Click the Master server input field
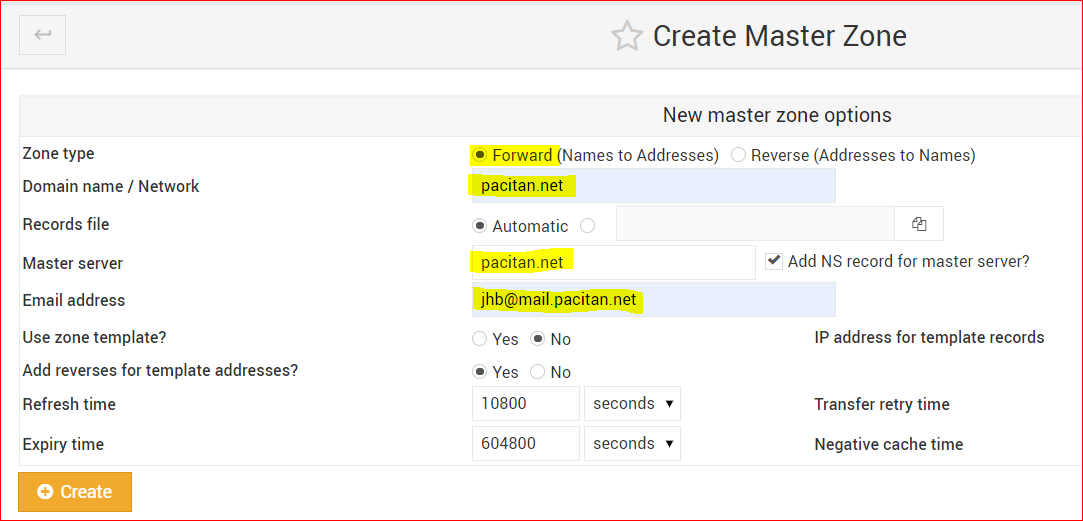Image resolution: width=1083 pixels, height=521 pixels. (x=613, y=263)
